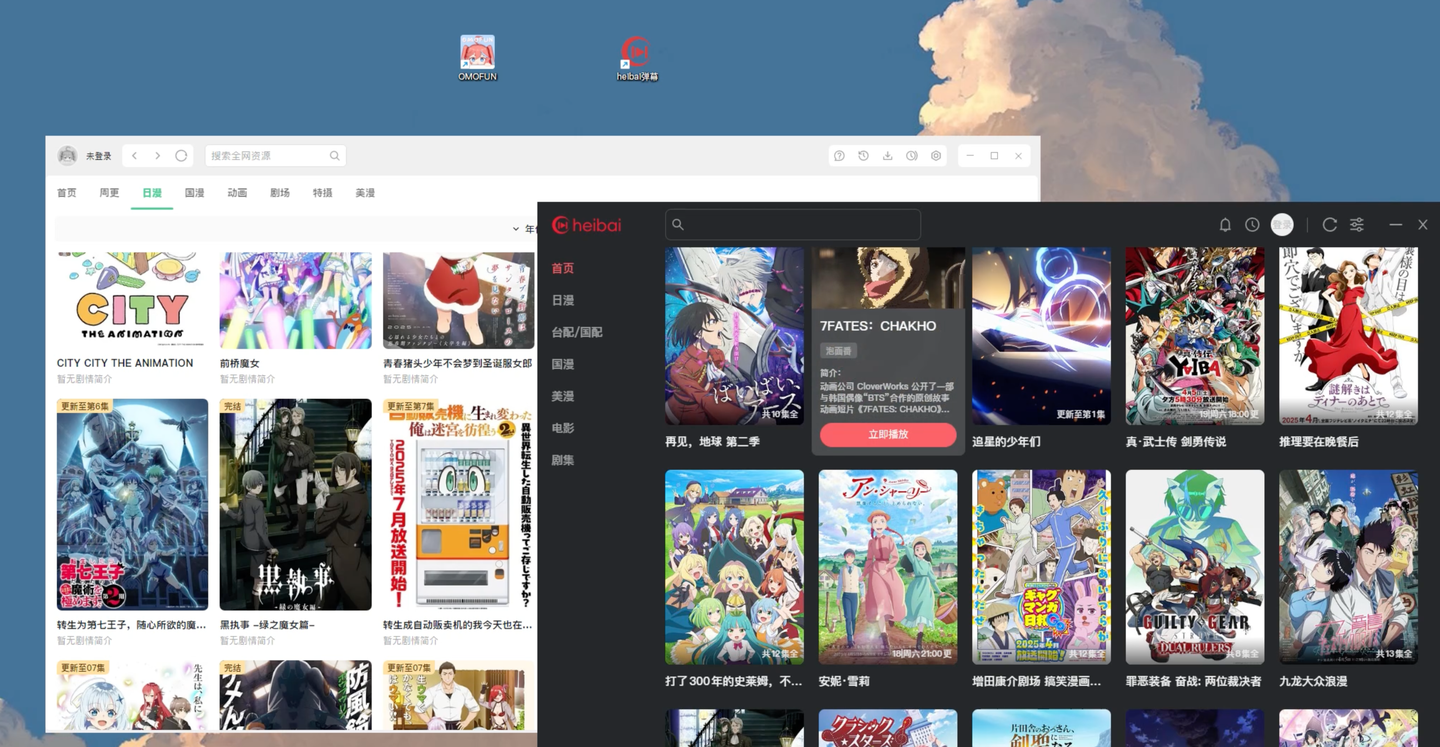Image resolution: width=1440 pixels, height=747 pixels.
Task: Open 追星的少年们 poster in heibai
Action: (x=1041, y=336)
